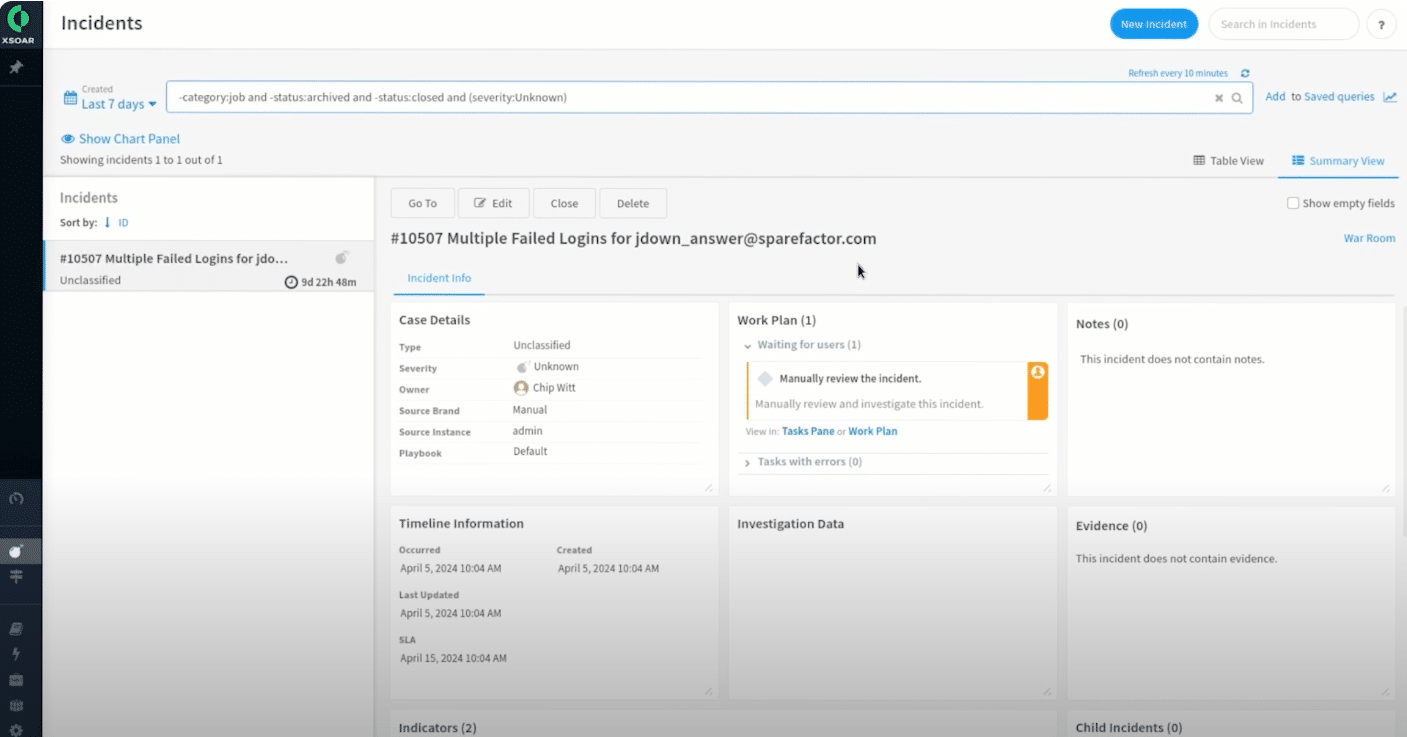Click the lightning bolt icon in sidebar
The width and height of the screenshot is (1407, 737).
click(16, 654)
